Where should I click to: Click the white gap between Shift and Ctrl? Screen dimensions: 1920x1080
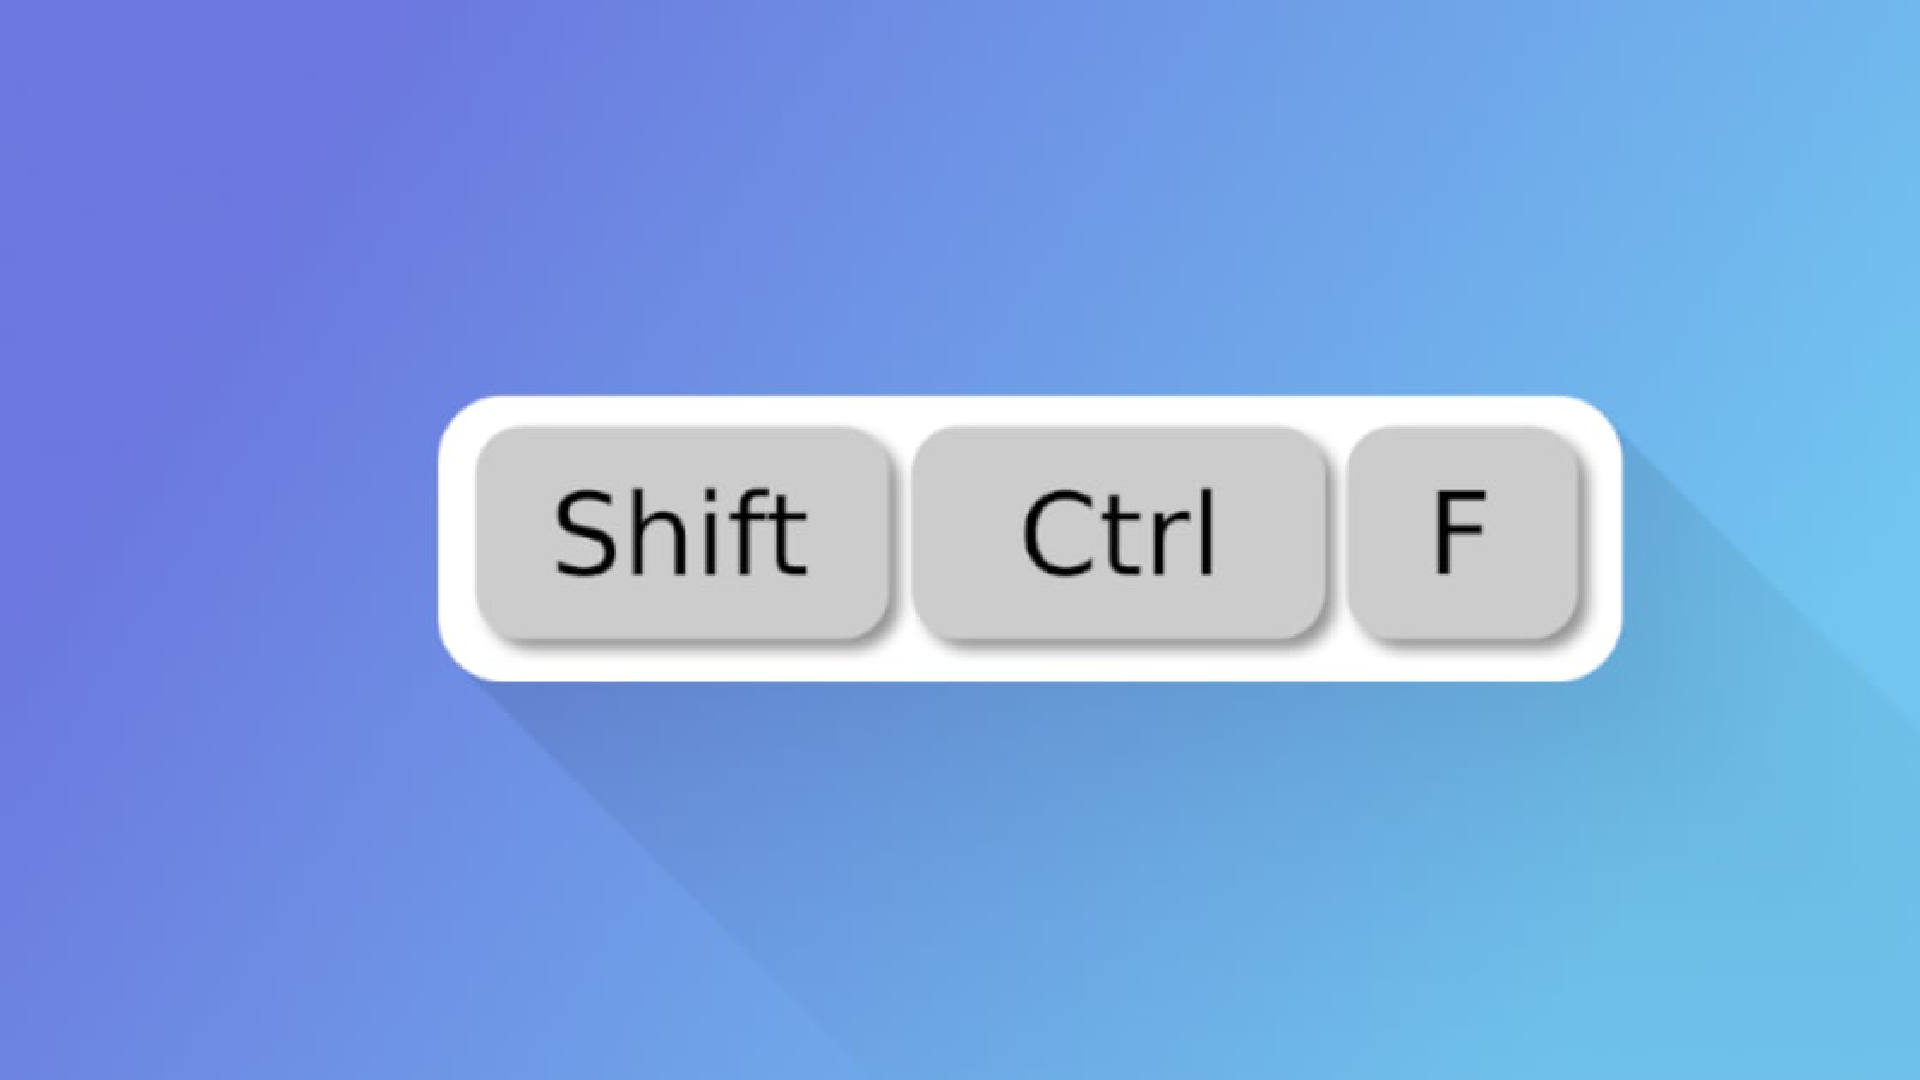tap(902, 533)
